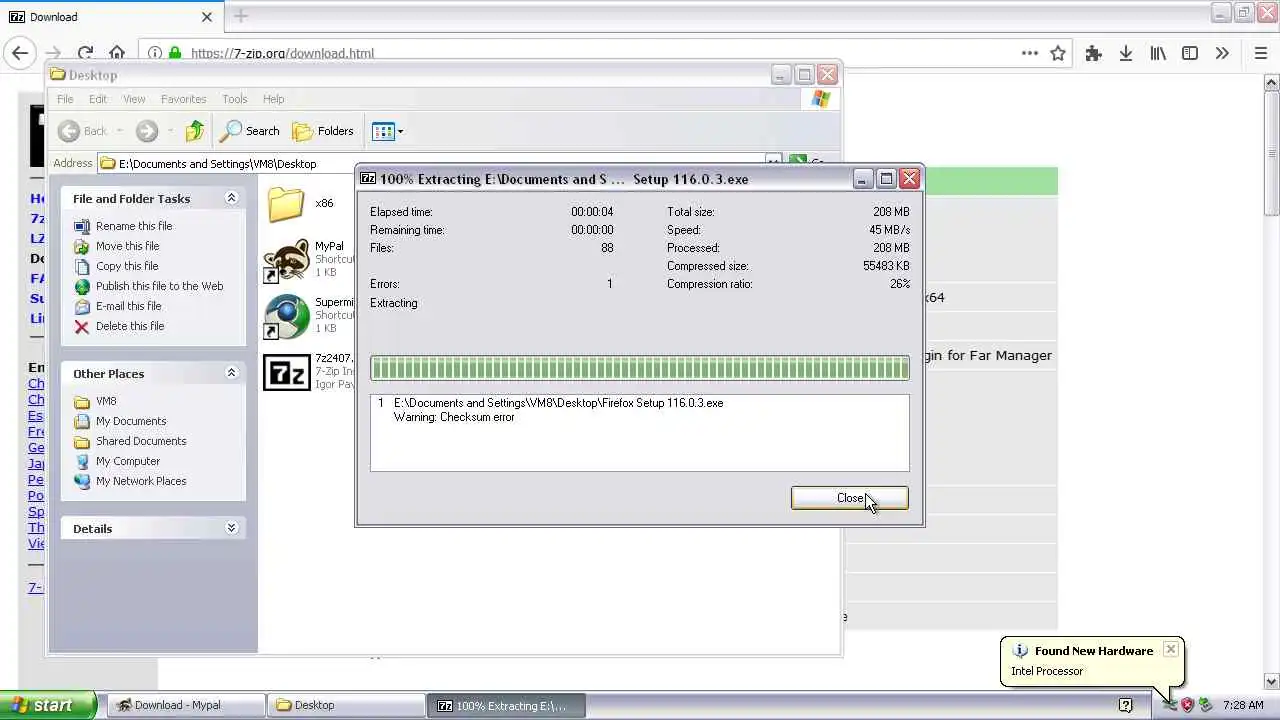Click Explorer address bar path field
Viewport: 1280px width, 720px height.
(x=430, y=163)
